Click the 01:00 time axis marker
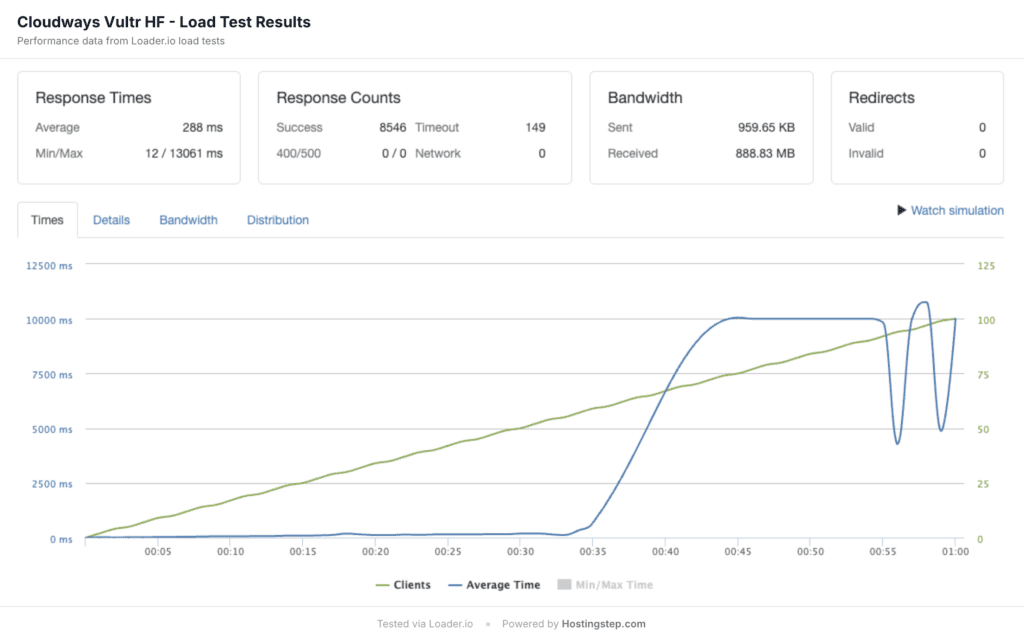This screenshot has width=1024, height=641. click(x=955, y=552)
